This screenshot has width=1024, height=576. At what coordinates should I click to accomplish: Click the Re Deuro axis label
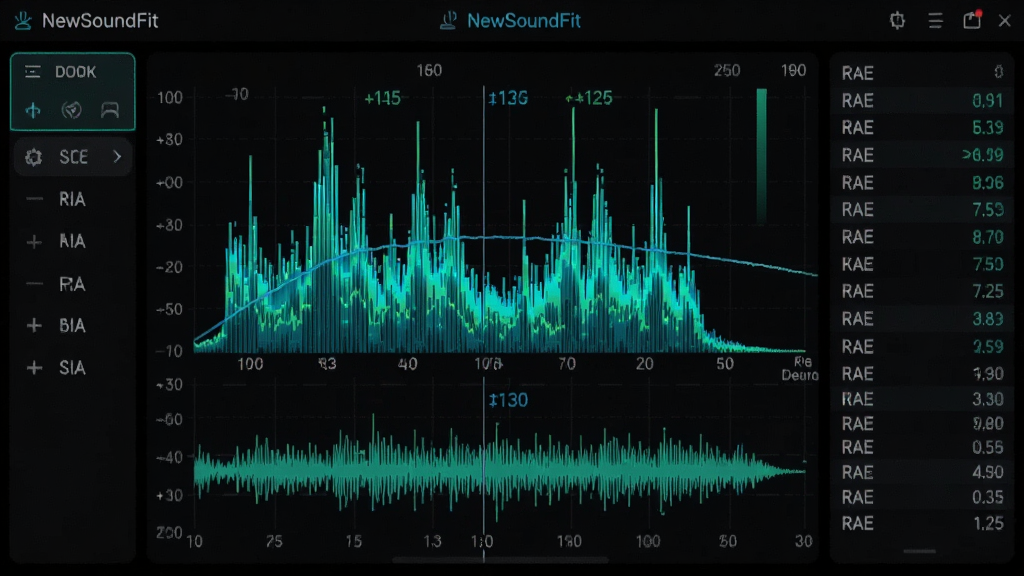click(800, 368)
